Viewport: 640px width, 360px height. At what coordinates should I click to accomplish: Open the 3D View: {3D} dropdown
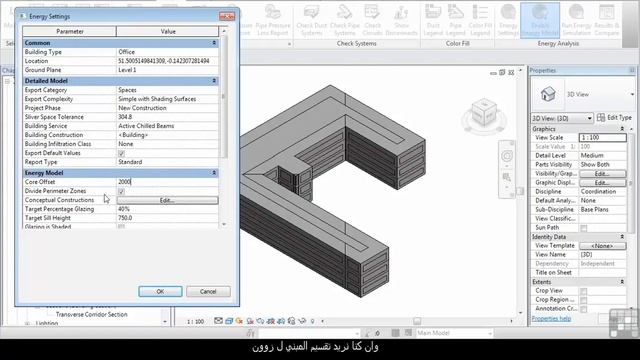pyautogui.click(x=562, y=118)
